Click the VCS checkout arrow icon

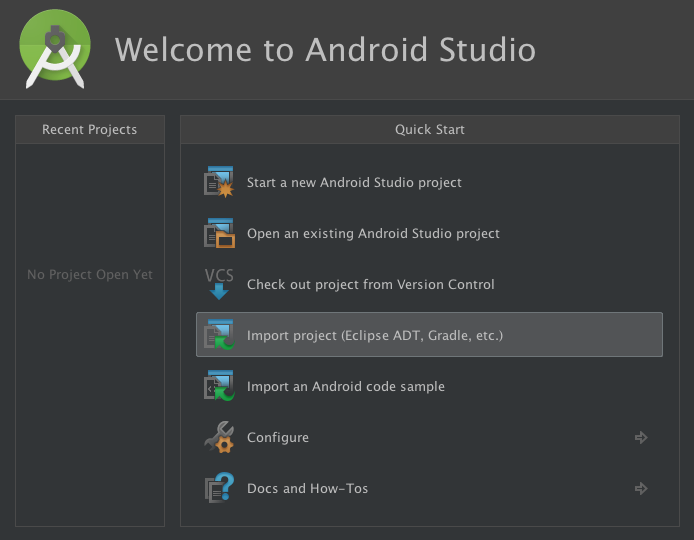(219, 284)
